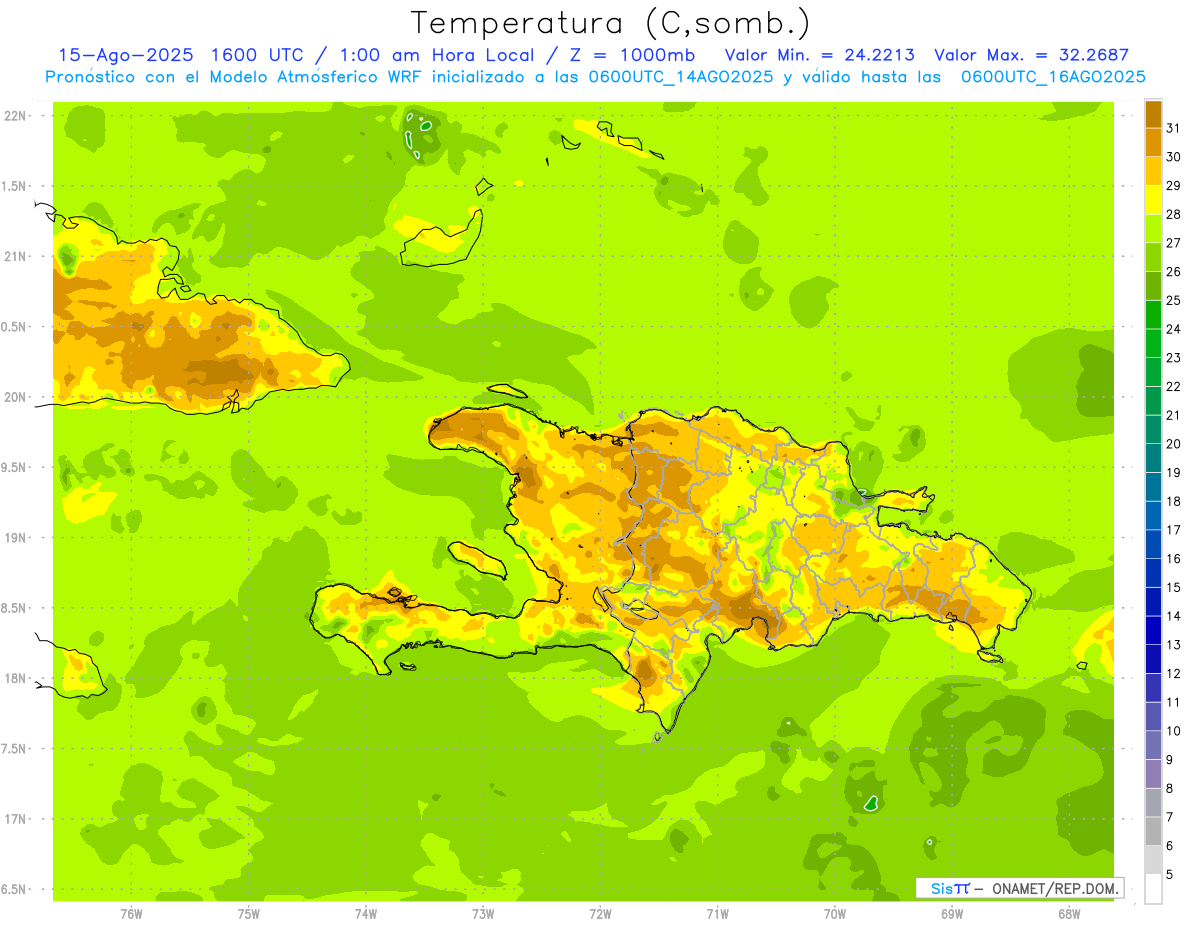Screen dimensions: 1200x927
Task: Click longitude label "76W"
Action: coord(131,914)
